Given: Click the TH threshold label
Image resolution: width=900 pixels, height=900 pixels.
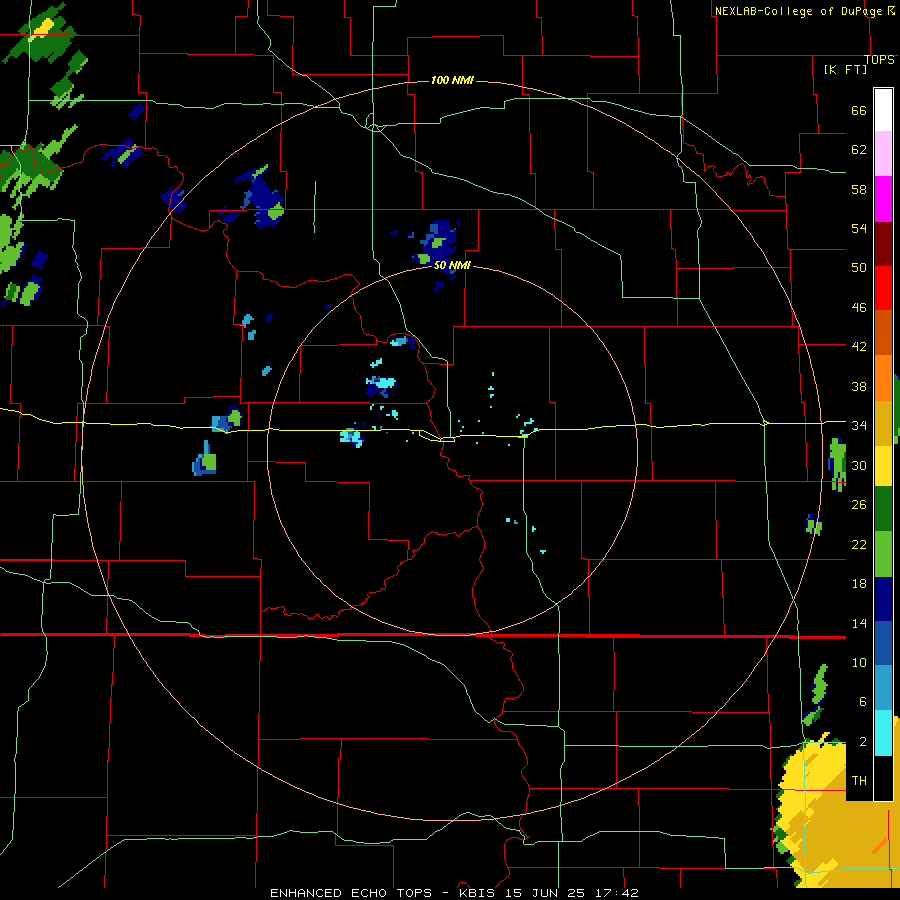Looking at the screenshot, I should click(x=859, y=780).
